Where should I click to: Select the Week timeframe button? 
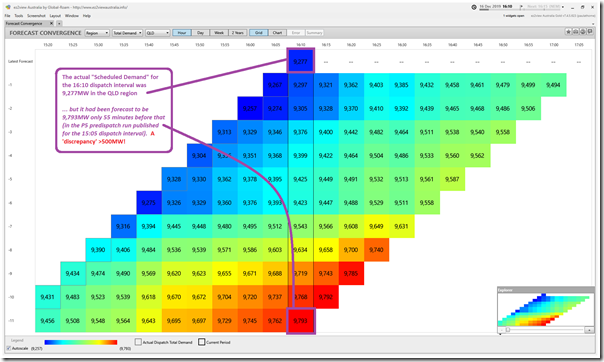tap(219, 33)
